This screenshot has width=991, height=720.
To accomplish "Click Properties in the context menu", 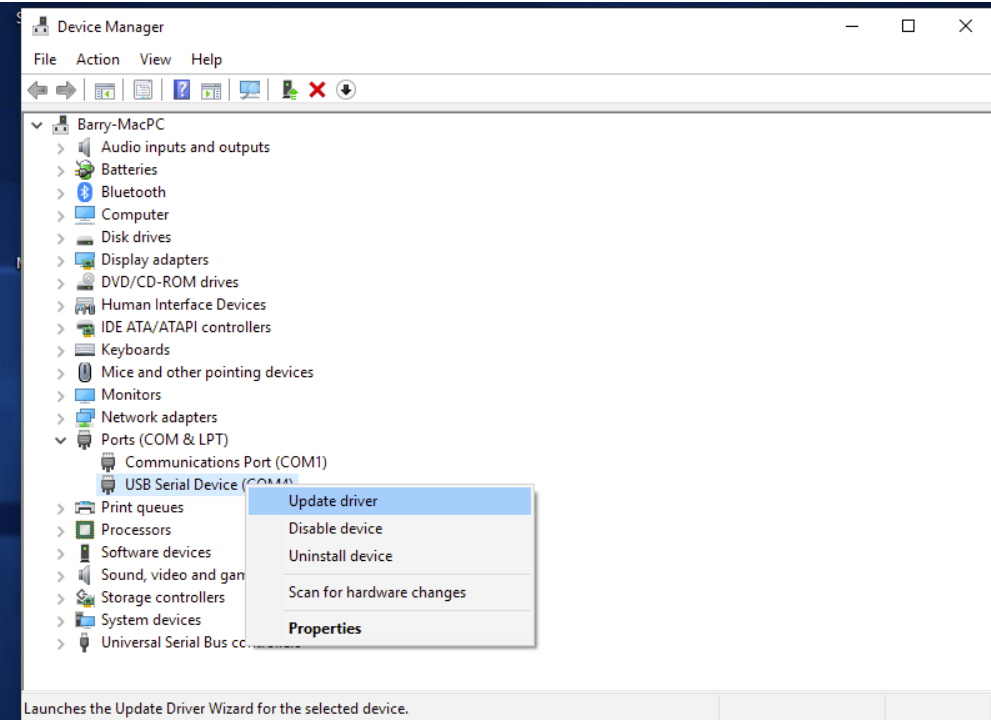I will pos(325,628).
